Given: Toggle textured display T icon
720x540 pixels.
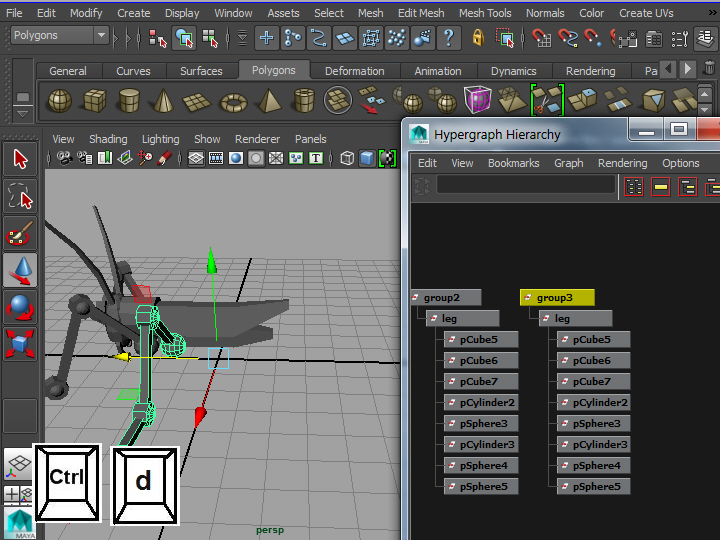Looking at the screenshot, I should click(x=316, y=159).
